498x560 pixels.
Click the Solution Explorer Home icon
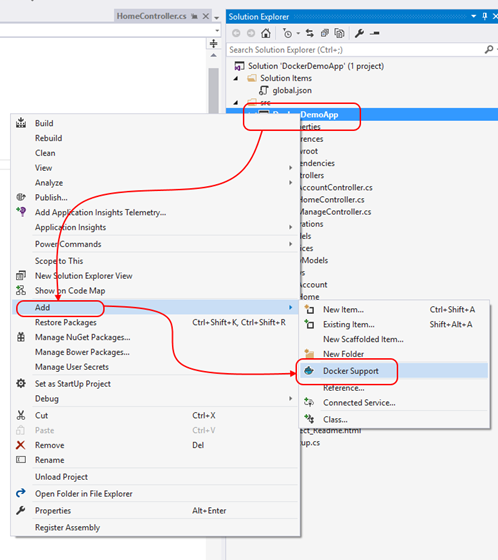point(265,33)
